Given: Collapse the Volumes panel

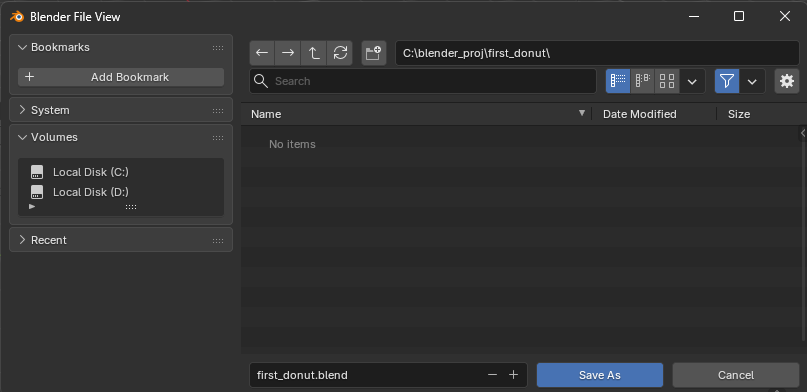Looking at the screenshot, I should tap(22, 137).
